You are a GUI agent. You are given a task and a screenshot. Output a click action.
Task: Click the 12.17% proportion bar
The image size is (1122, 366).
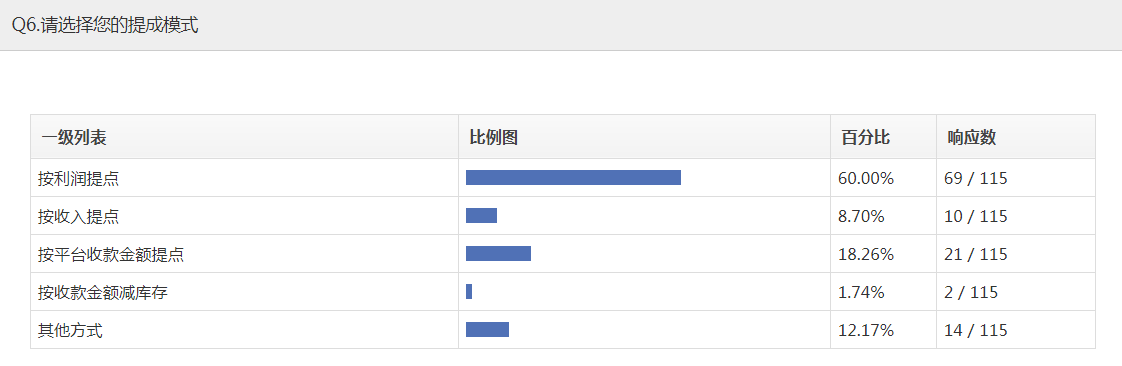[x=487, y=329]
